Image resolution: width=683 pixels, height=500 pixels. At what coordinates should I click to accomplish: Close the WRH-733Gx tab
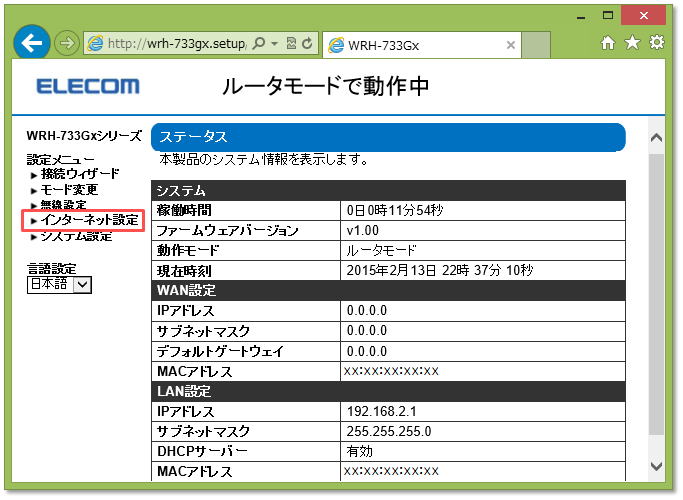pos(511,45)
